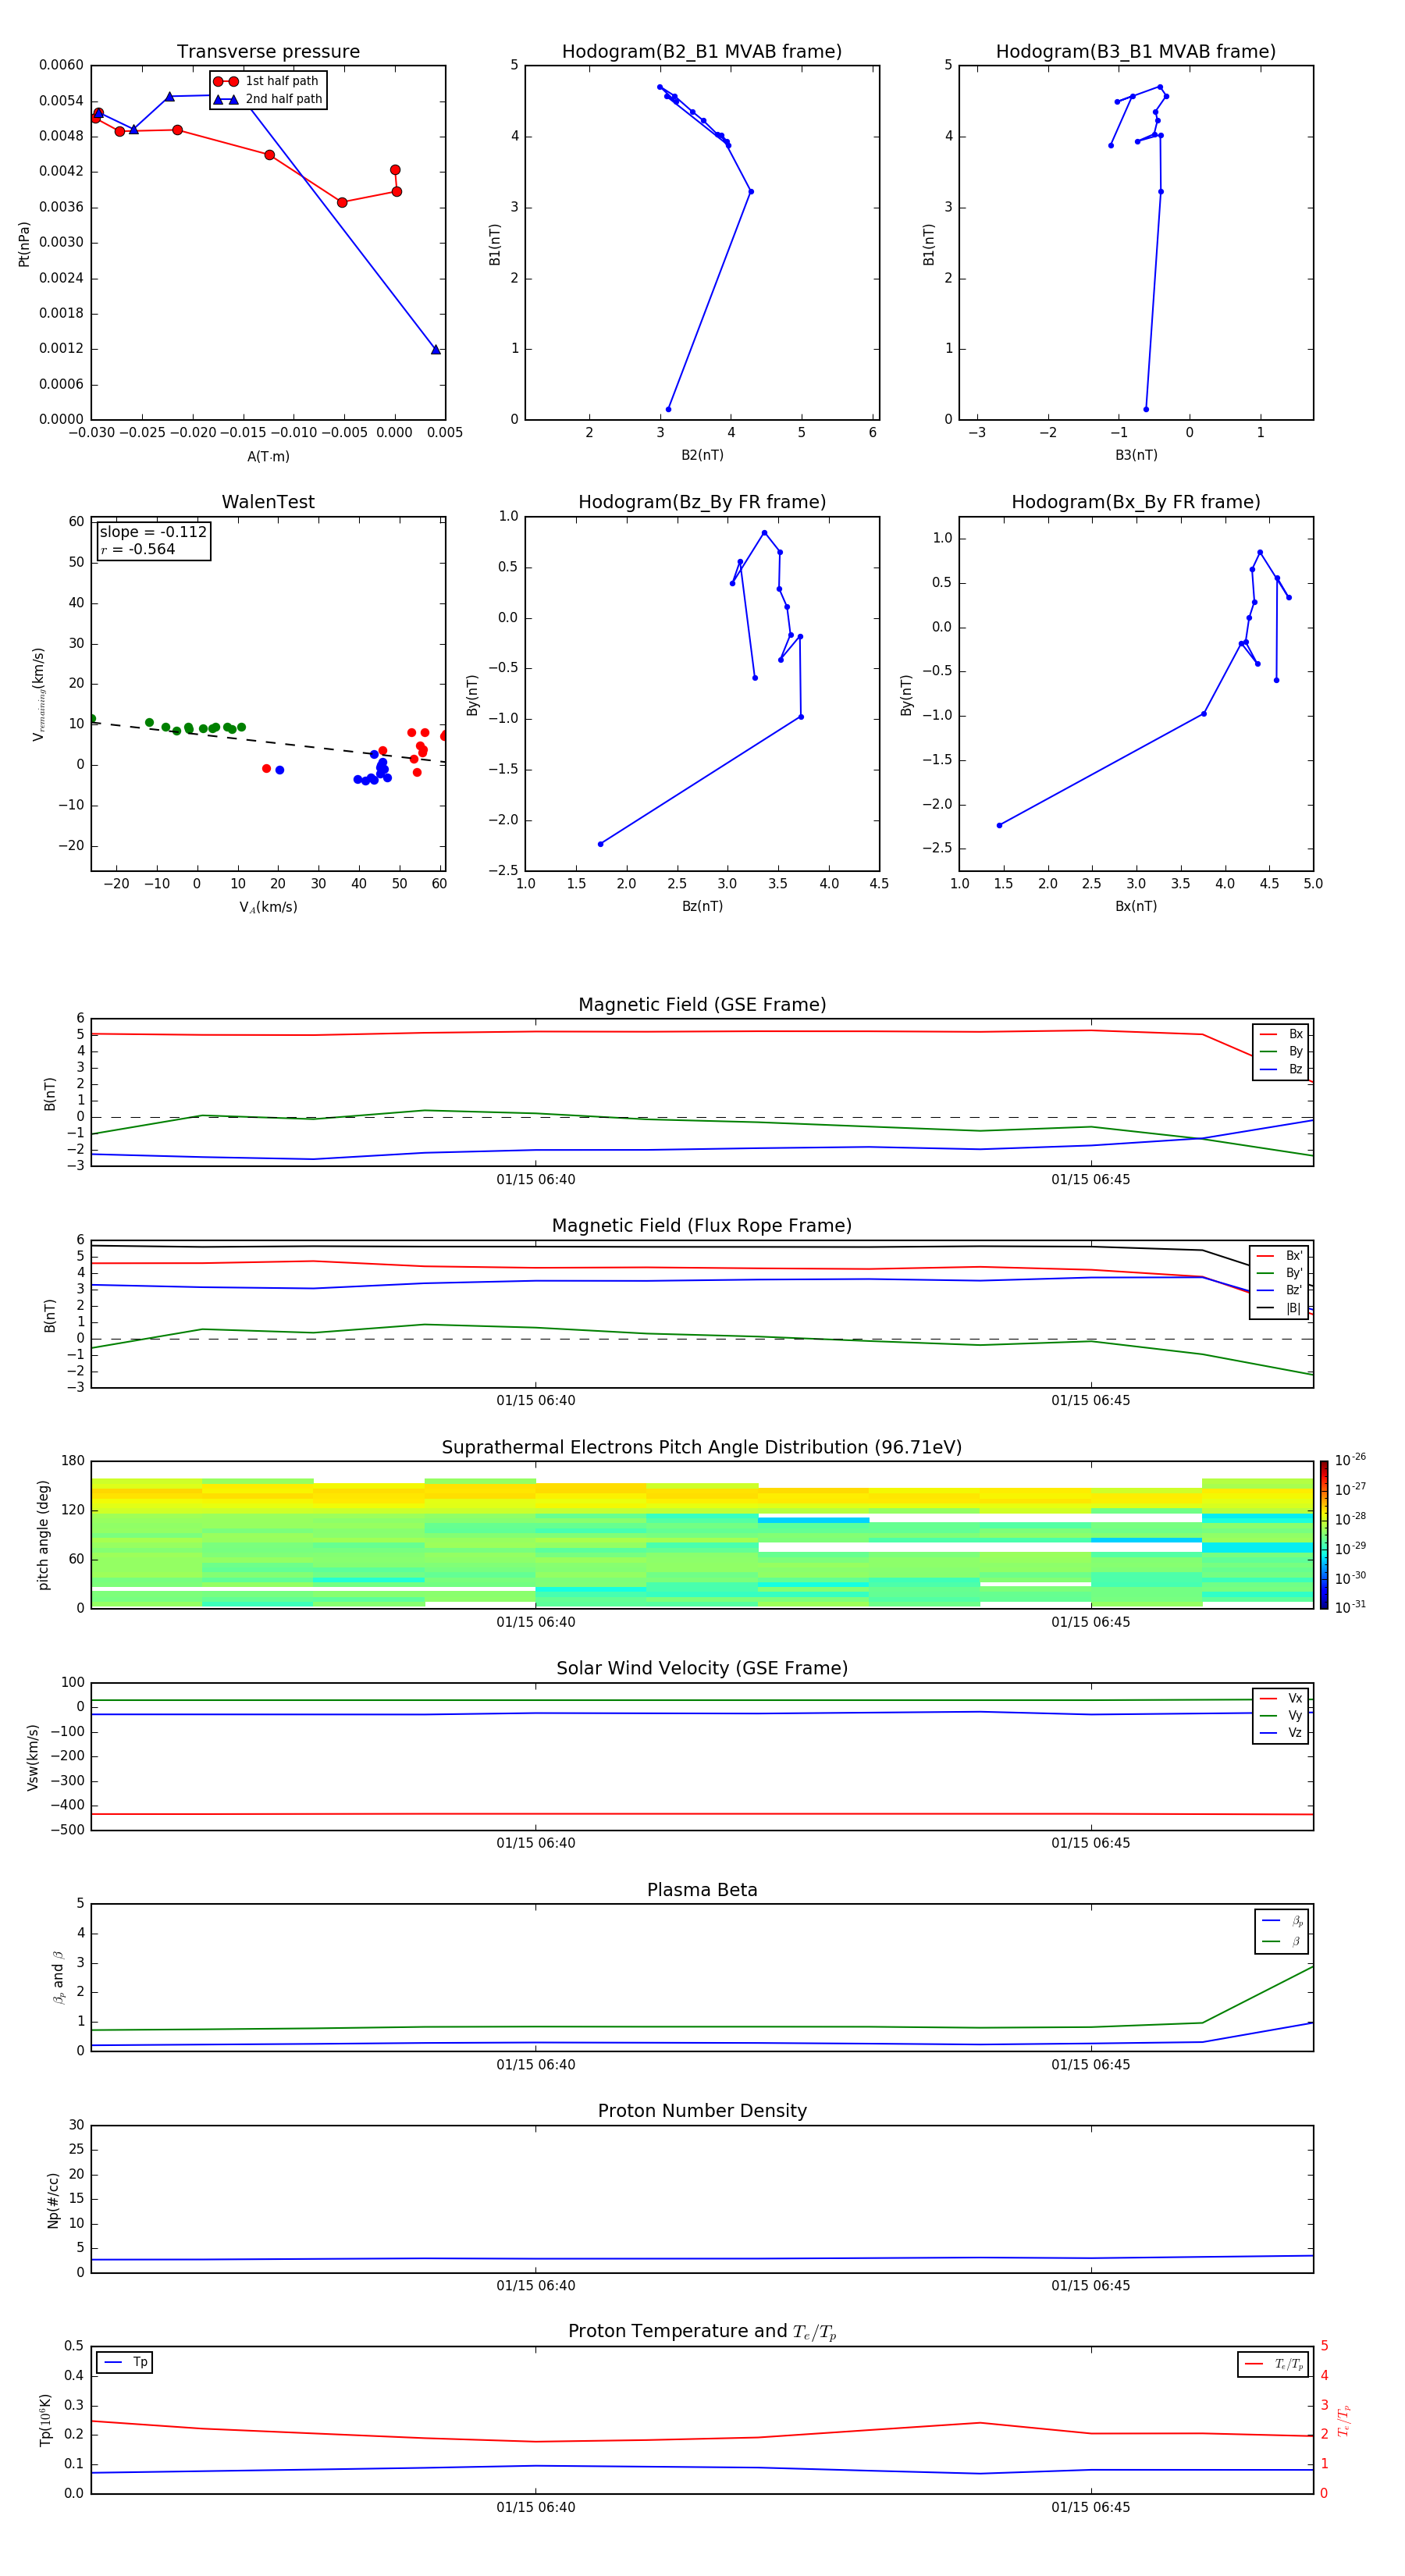
Task: Click the |B| legend entry in Flux Rope plot
Action: click(1279, 1309)
